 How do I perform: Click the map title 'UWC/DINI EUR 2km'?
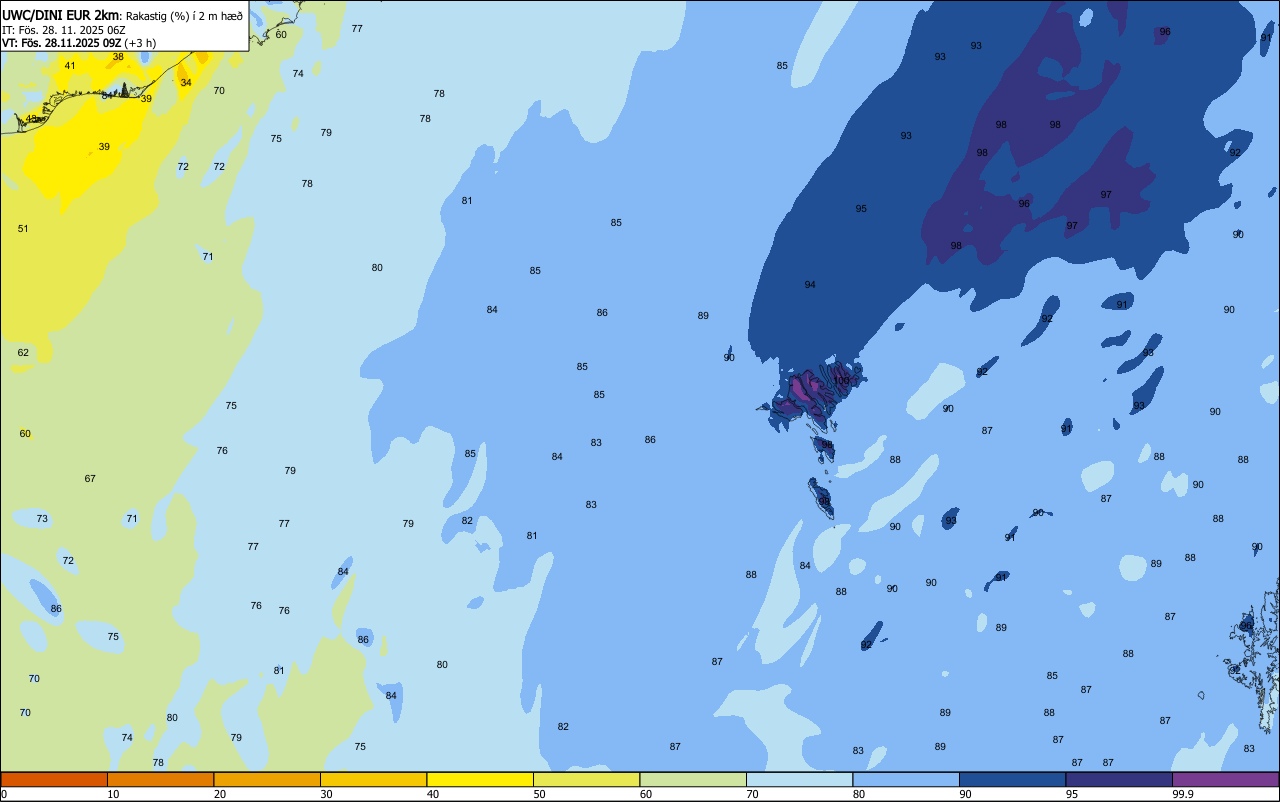(61, 15)
